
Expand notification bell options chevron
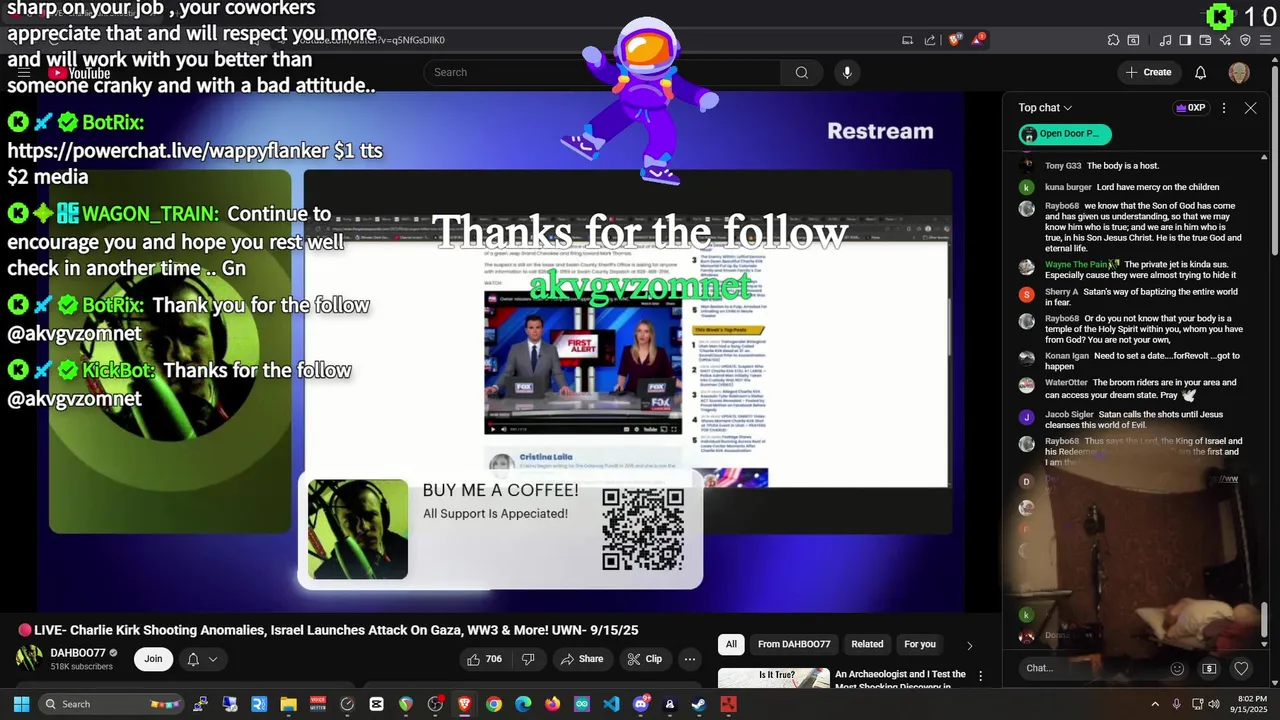212,659
